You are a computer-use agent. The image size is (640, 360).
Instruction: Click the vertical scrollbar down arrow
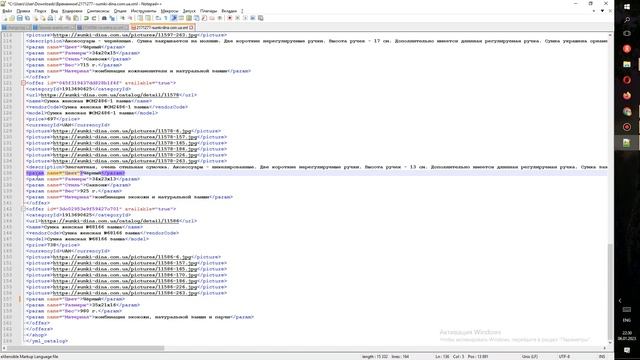(610, 342)
